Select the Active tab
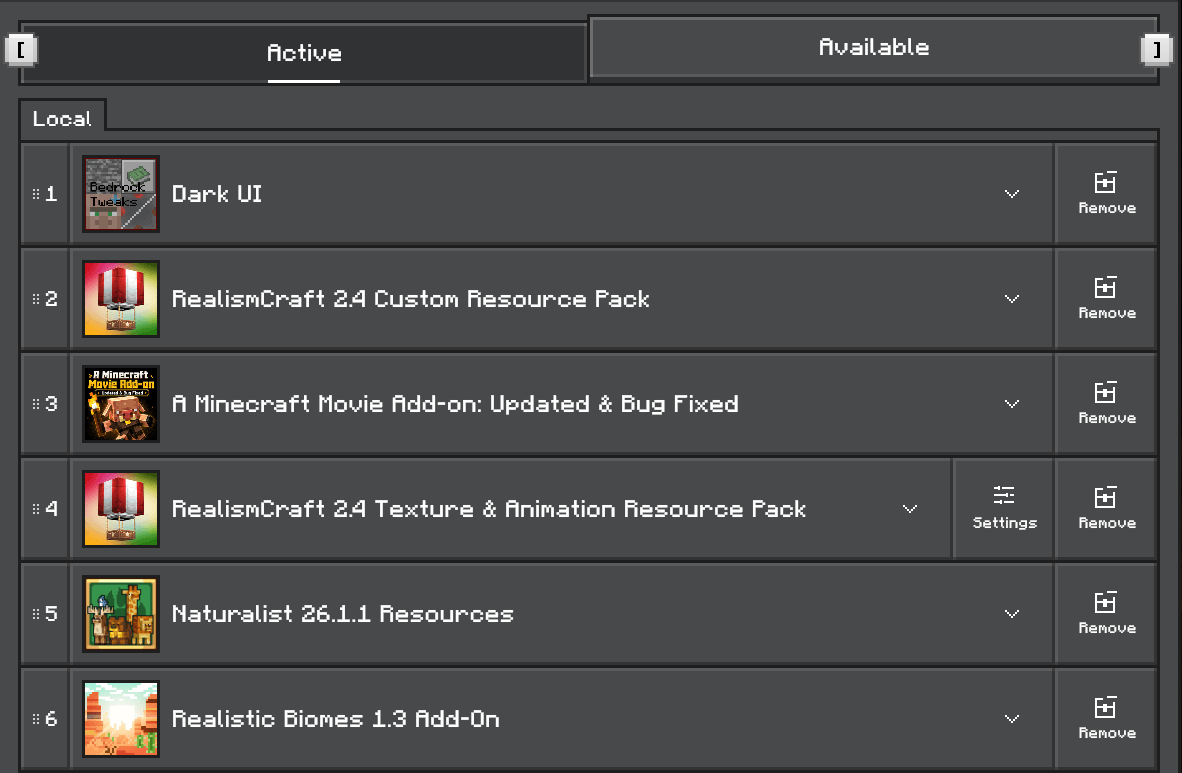 (304, 53)
